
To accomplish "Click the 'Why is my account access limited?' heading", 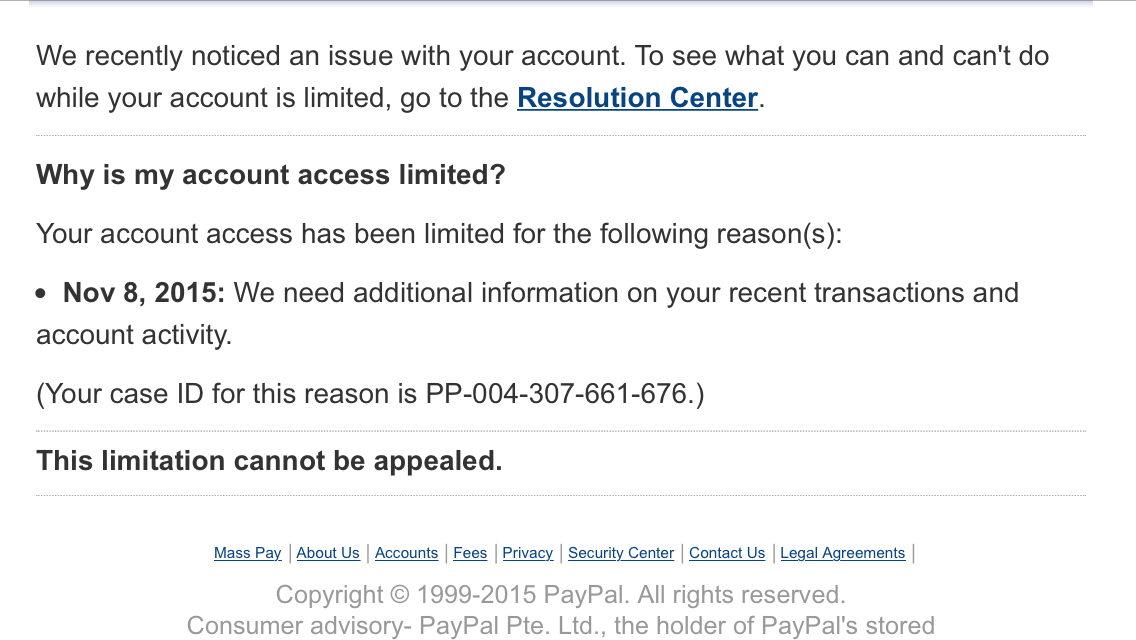I will pyautogui.click(x=271, y=175).
